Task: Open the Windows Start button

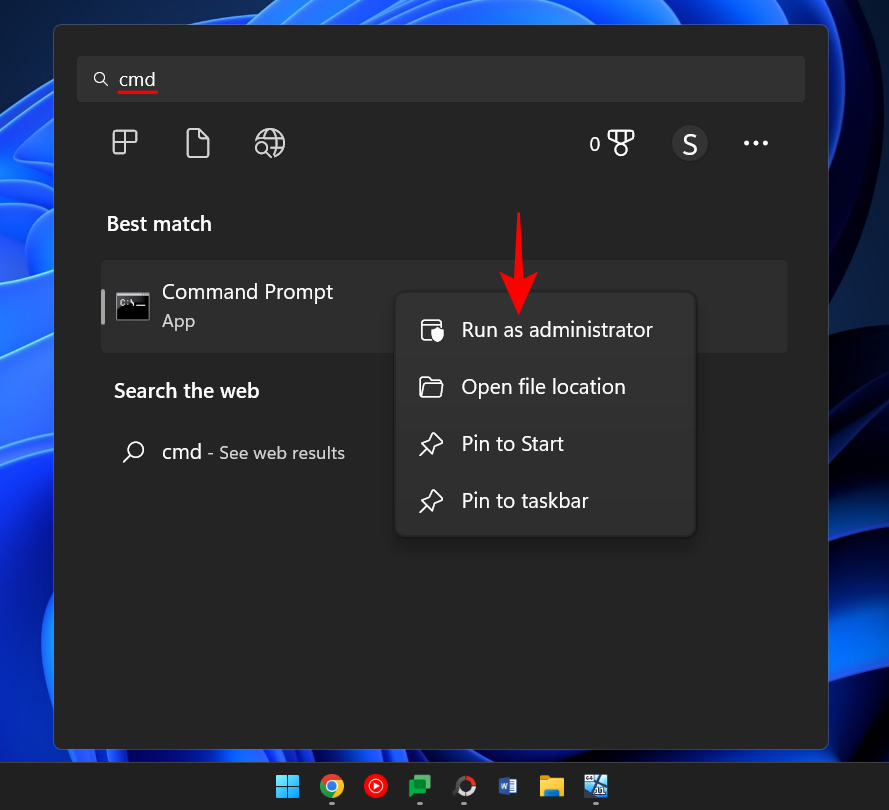Action: point(287,787)
